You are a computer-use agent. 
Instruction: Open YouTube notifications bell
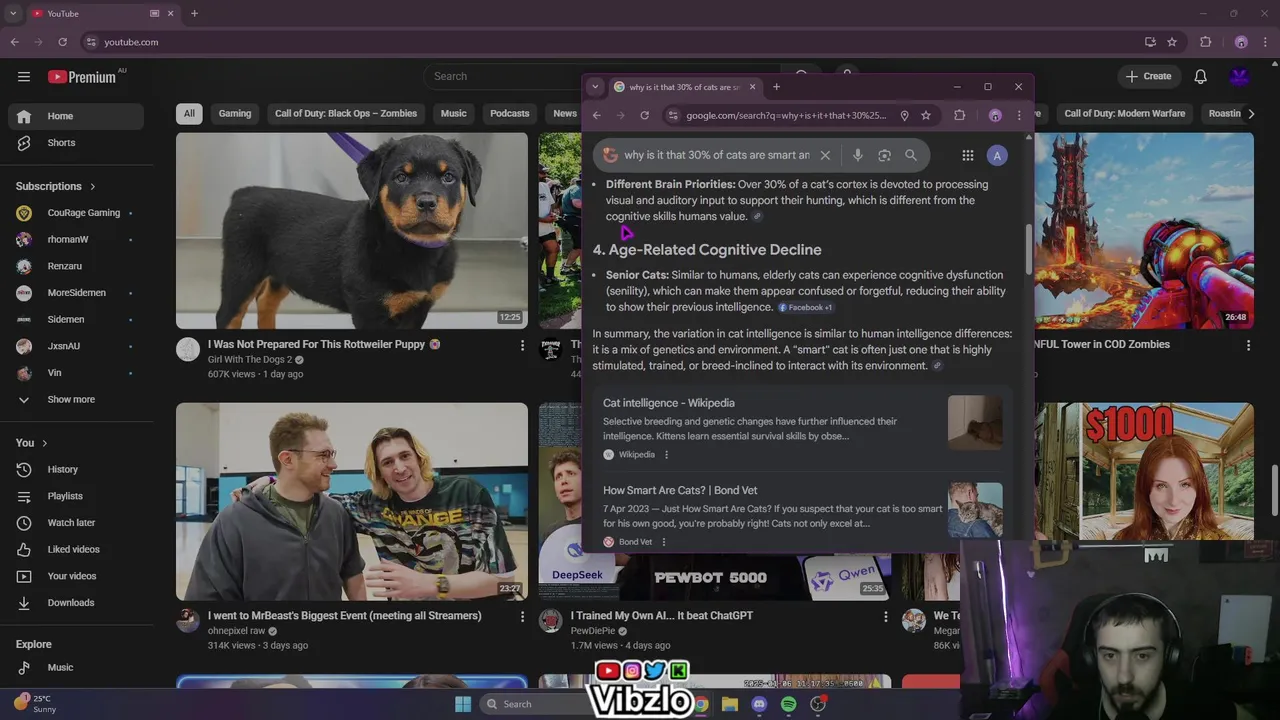pos(1201,77)
